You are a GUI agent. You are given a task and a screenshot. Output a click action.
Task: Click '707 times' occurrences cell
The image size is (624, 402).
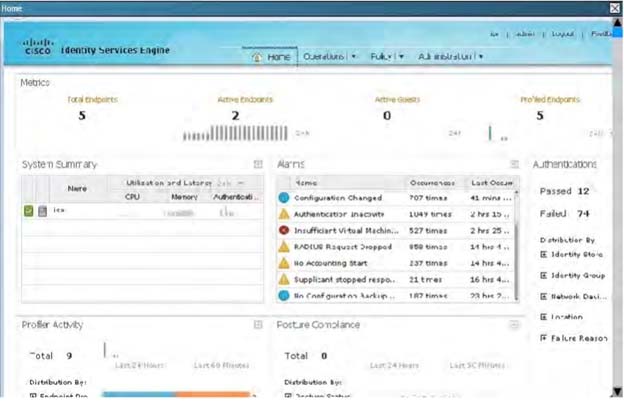click(428, 198)
